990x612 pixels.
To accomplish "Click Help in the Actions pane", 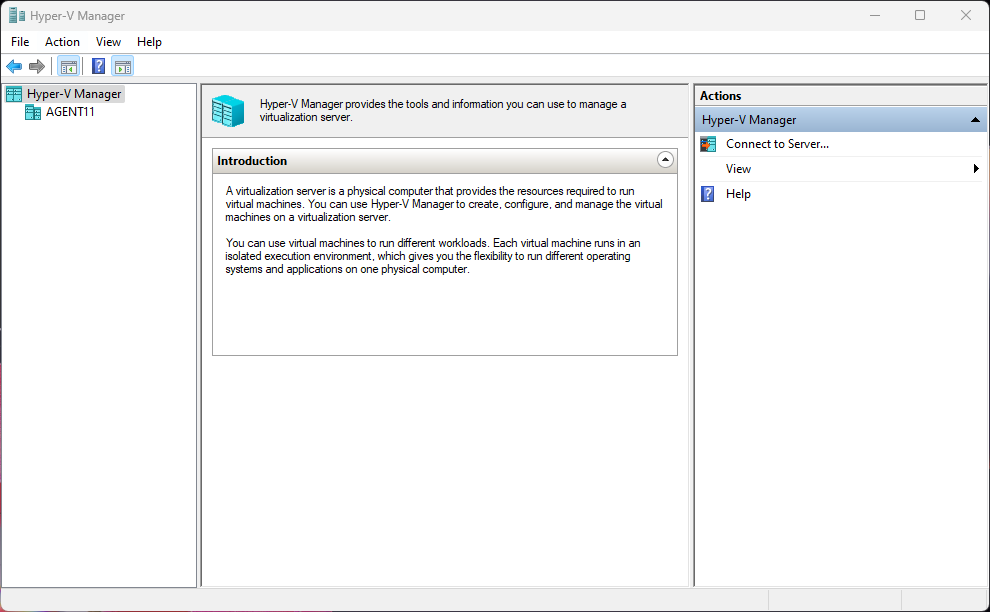I will tap(738, 194).
